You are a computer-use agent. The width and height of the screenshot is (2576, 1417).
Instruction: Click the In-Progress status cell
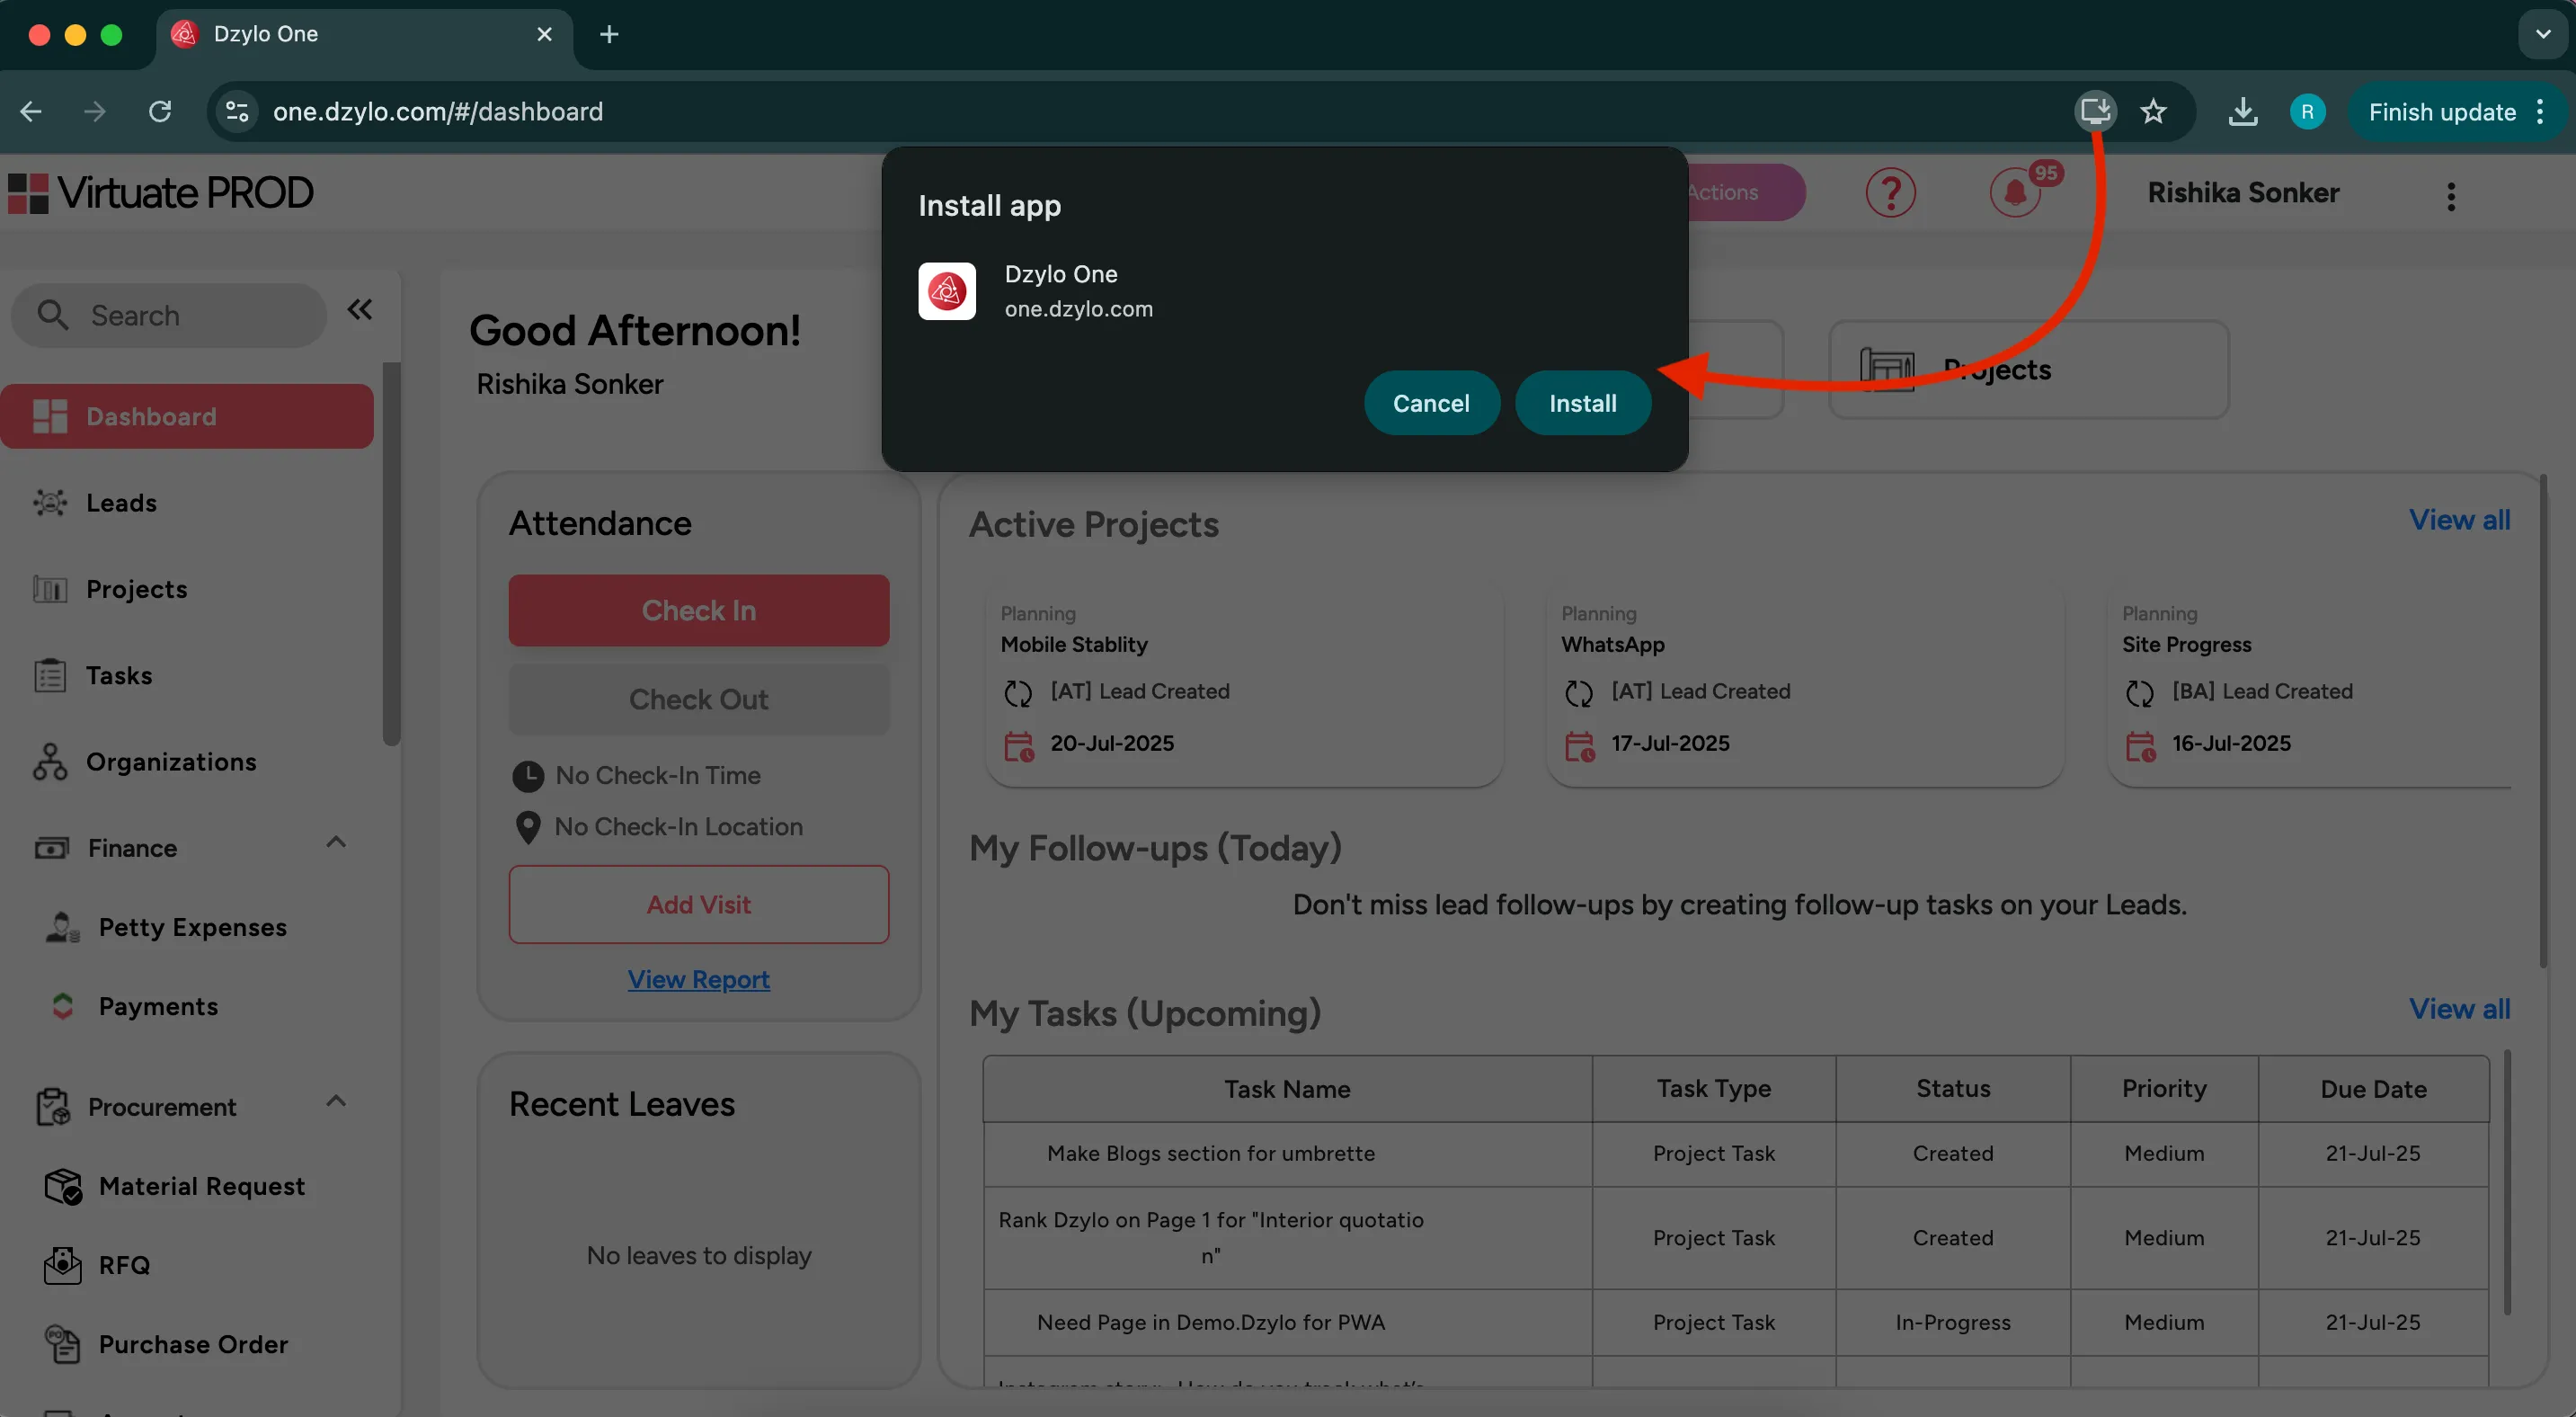click(1952, 1322)
